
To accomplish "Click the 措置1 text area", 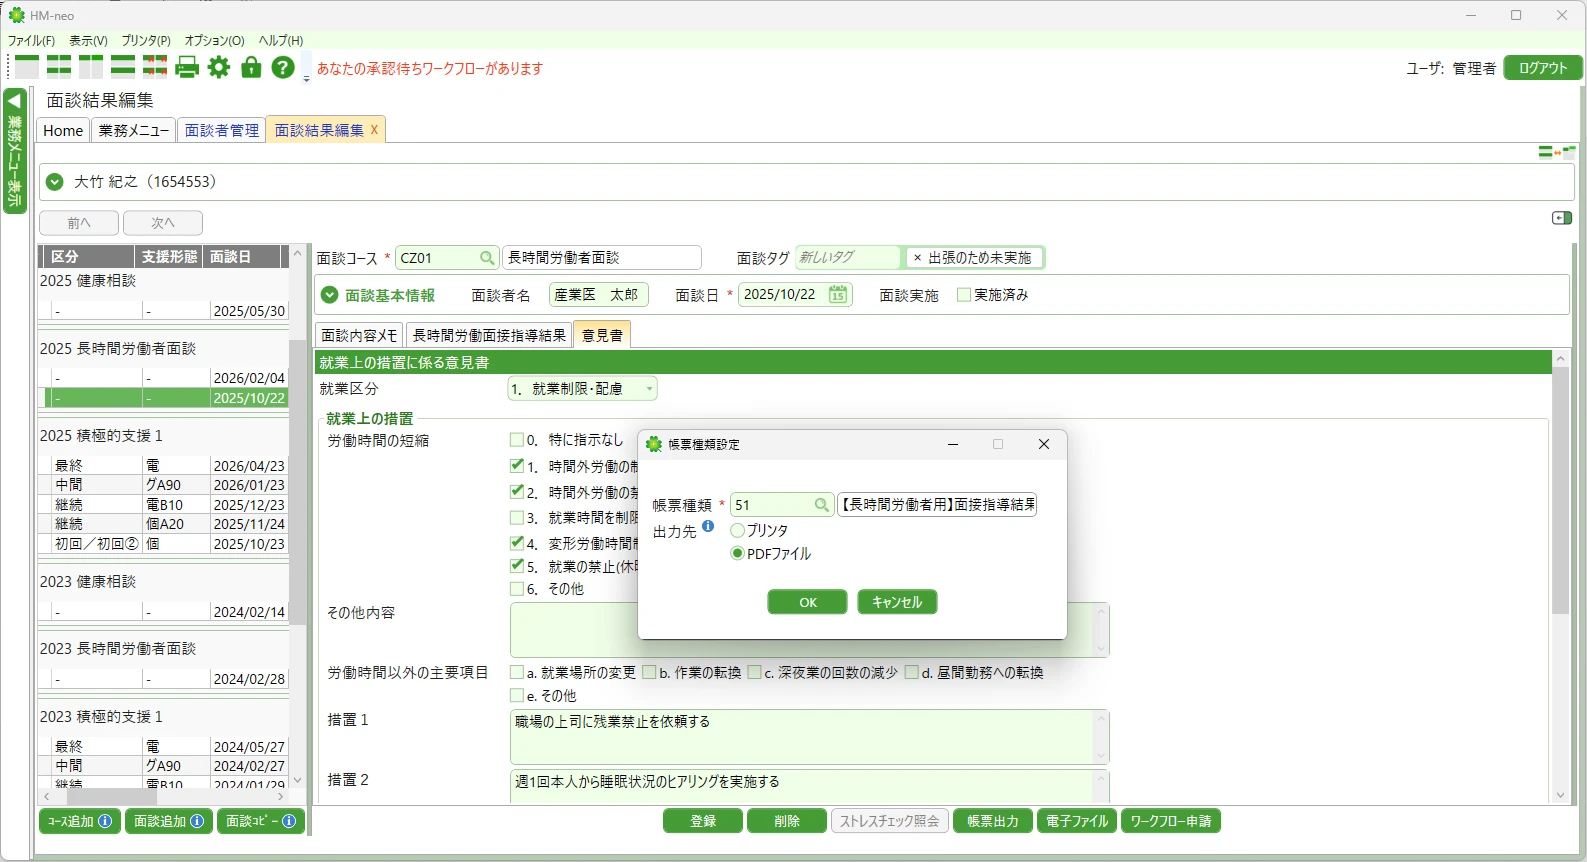I will point(809,737).
